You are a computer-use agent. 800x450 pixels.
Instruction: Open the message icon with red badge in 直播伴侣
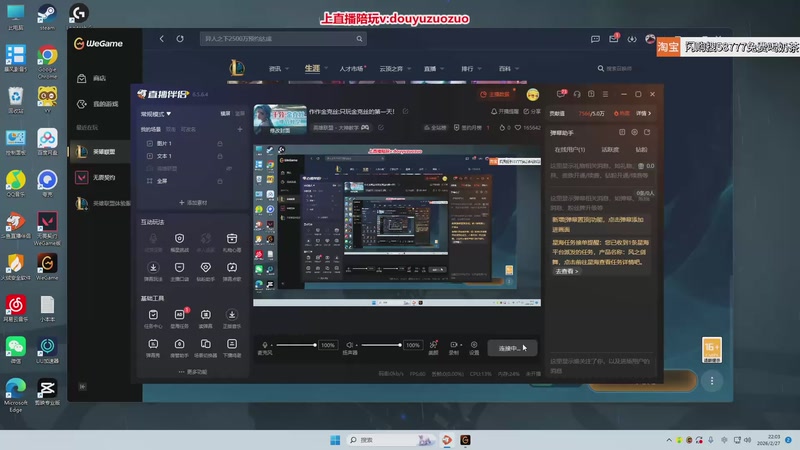pos(561,94)
